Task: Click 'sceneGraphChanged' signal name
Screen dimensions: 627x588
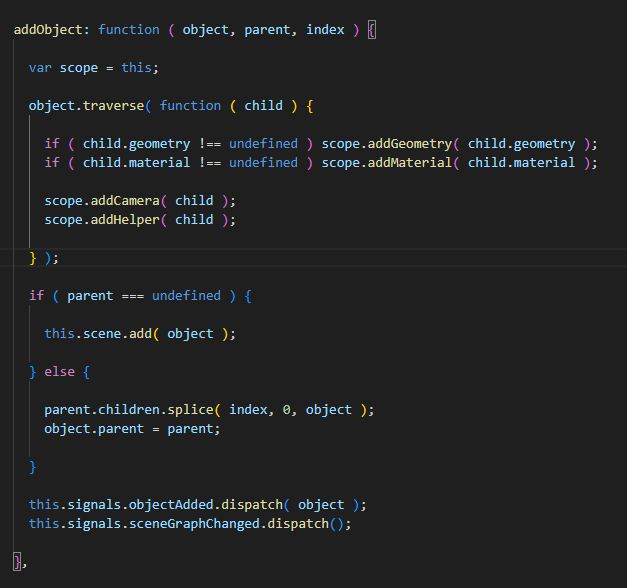Action: pos(194,524)
